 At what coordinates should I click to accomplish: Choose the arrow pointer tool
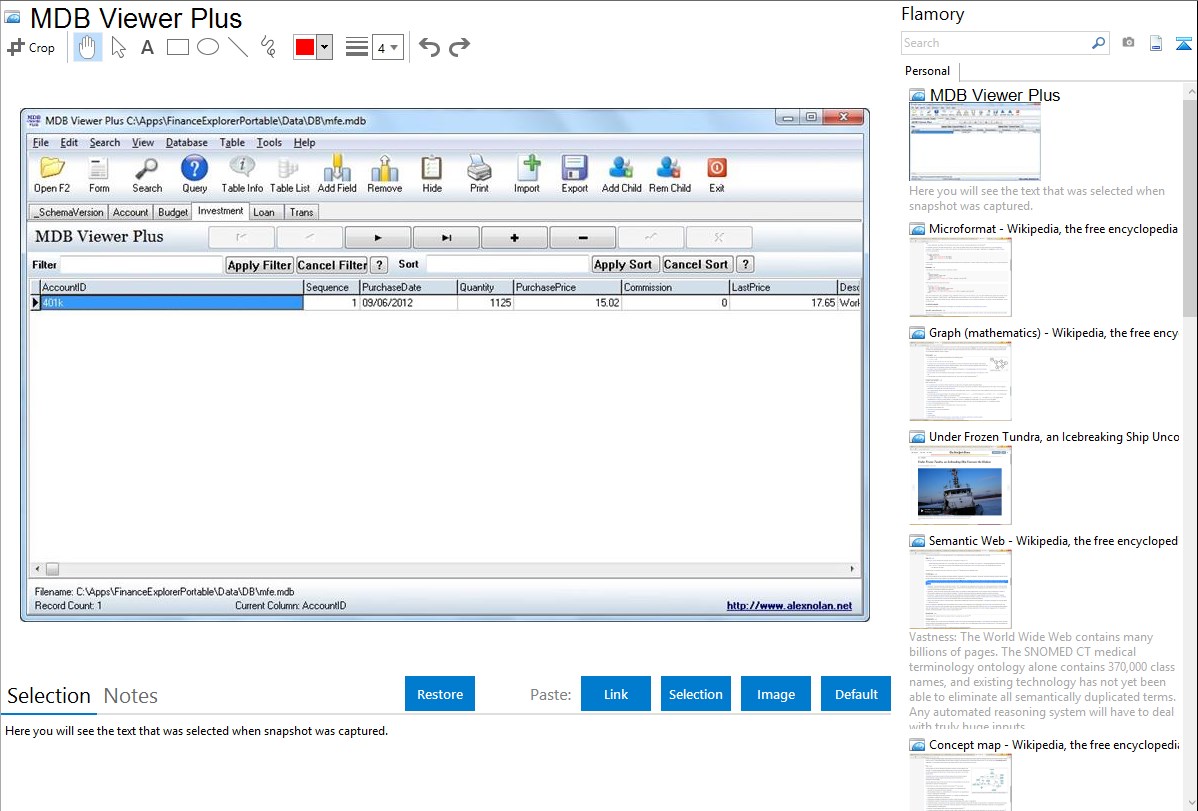pos(118,47)
